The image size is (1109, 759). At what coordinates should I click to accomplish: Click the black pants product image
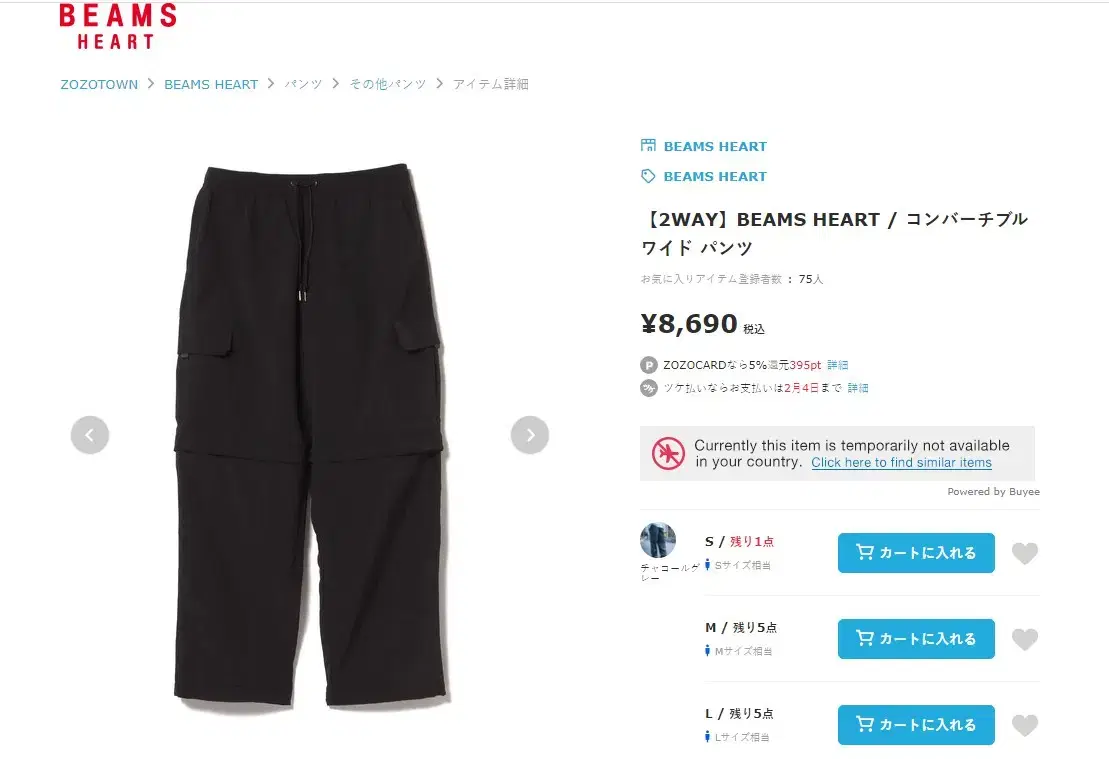[x=309, y=435]
